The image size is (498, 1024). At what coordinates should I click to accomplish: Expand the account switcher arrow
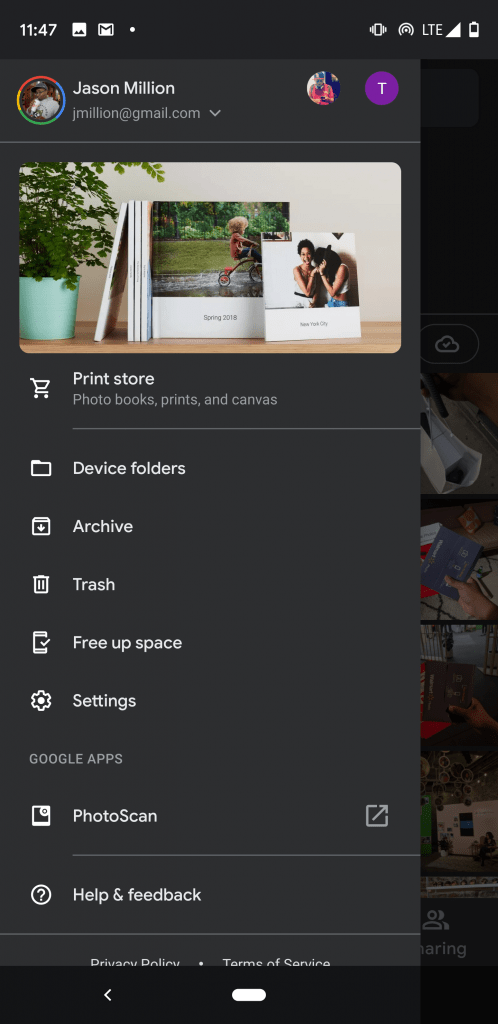click(215, 114)
